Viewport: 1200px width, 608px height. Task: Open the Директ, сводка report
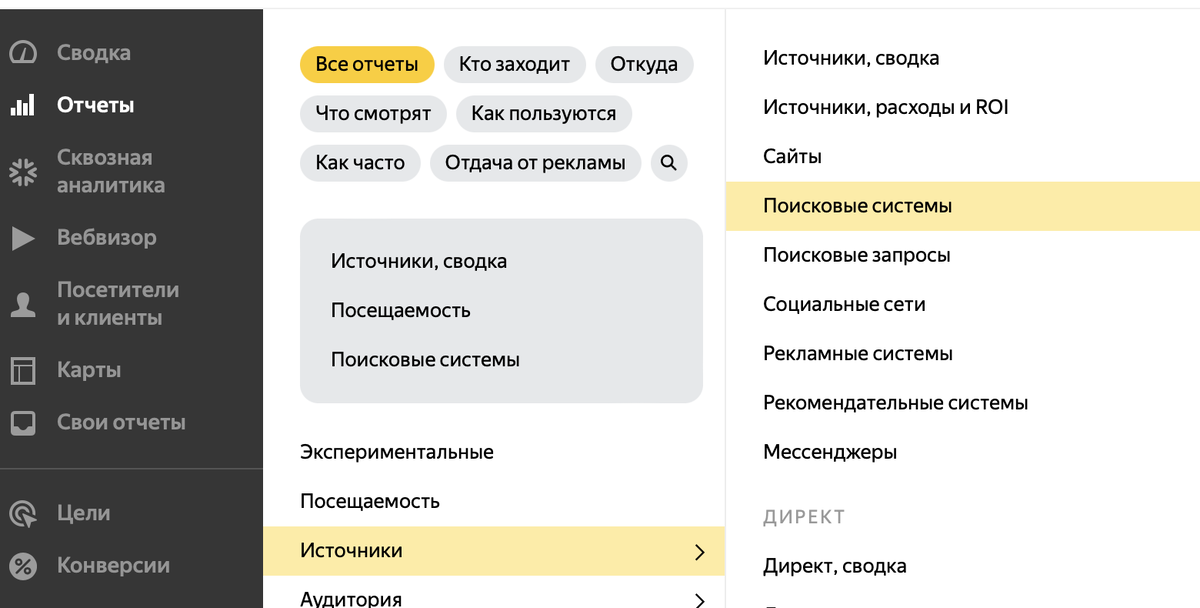pyautogui.click(x=835, y=566)
